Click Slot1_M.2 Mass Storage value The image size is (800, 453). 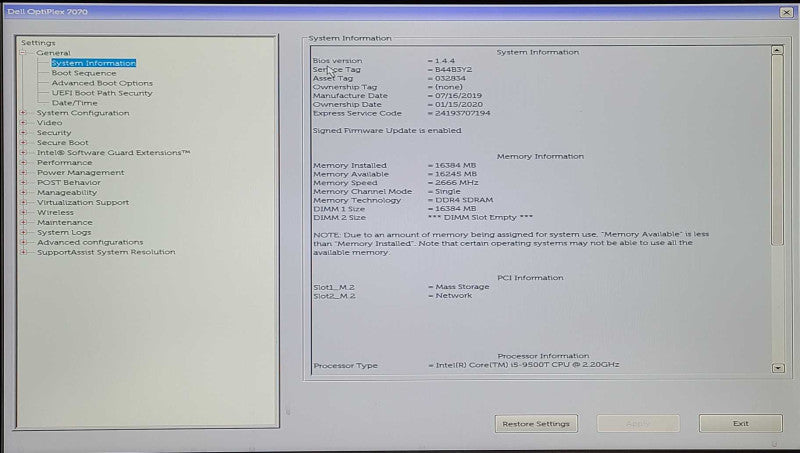pyautogui.click(x=462, y=287)
